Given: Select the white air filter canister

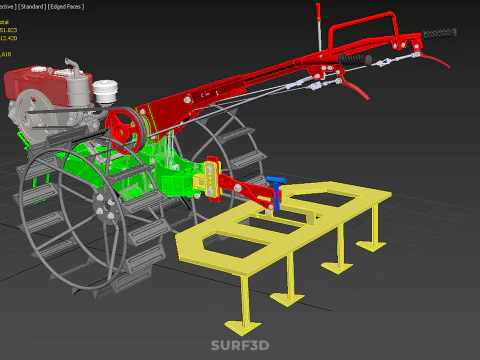Looking at the screenshot, I should click(105, 91).
